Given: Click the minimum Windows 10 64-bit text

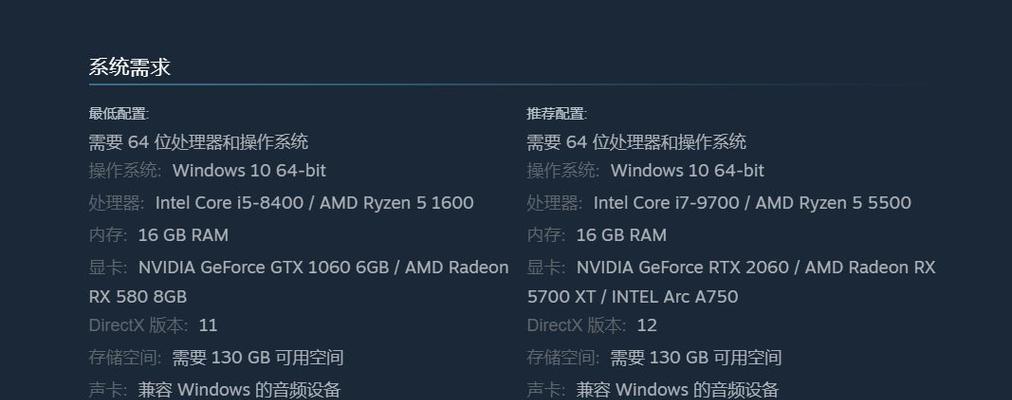Looking at the screenshot, I should 249,170.
